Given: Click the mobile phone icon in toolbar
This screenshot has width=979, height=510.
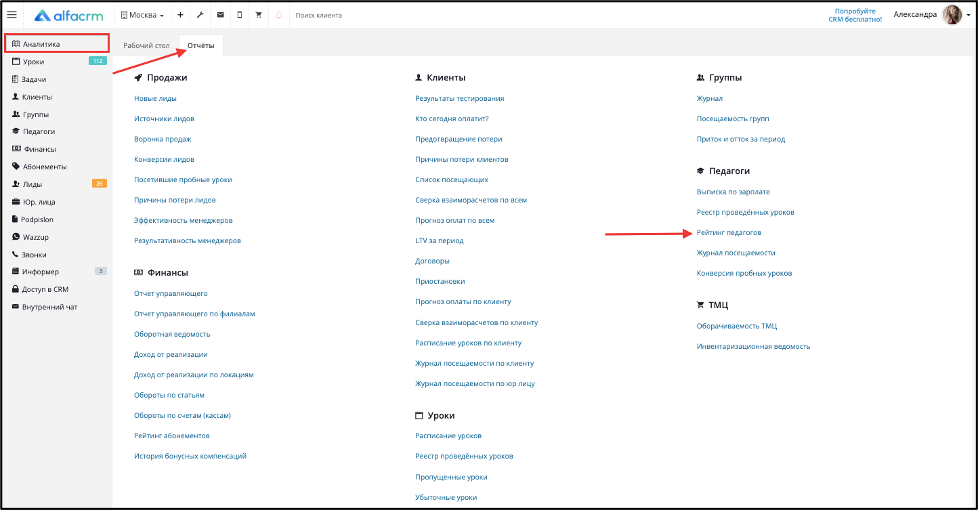Looking at the screenshot, I should 240,15.
